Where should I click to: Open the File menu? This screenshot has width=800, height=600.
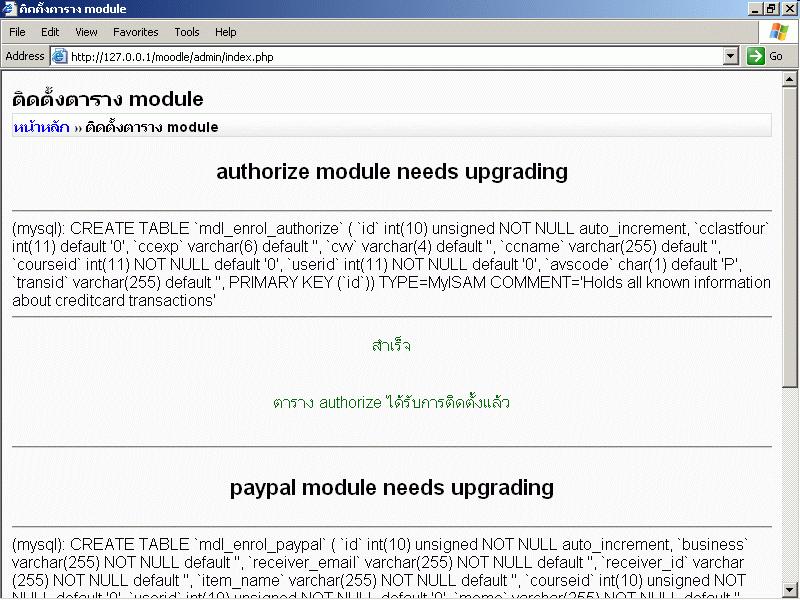click(x=17, y=32)
